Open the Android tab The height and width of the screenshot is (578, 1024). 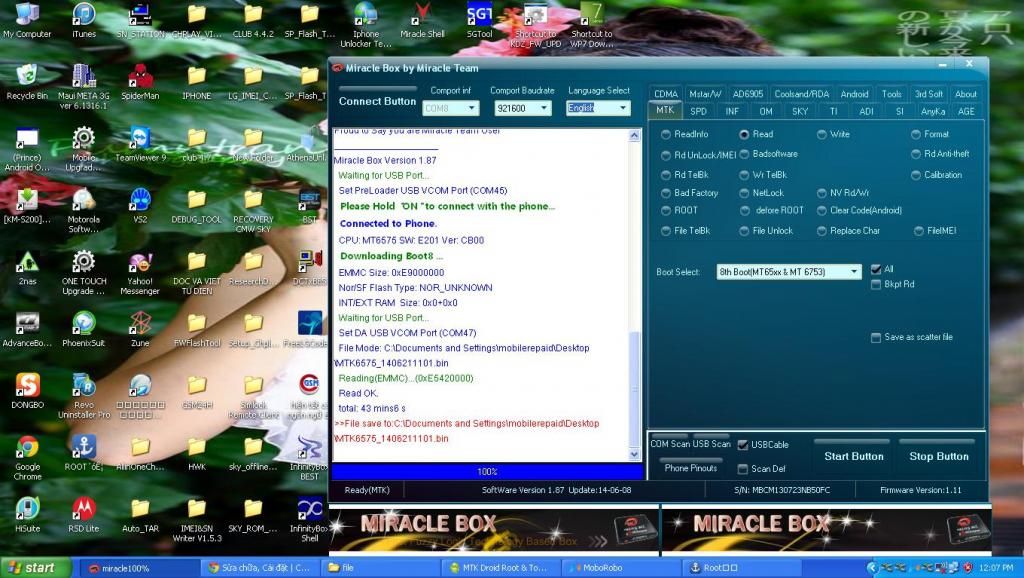pyautogui.click(x=854, y=94)
